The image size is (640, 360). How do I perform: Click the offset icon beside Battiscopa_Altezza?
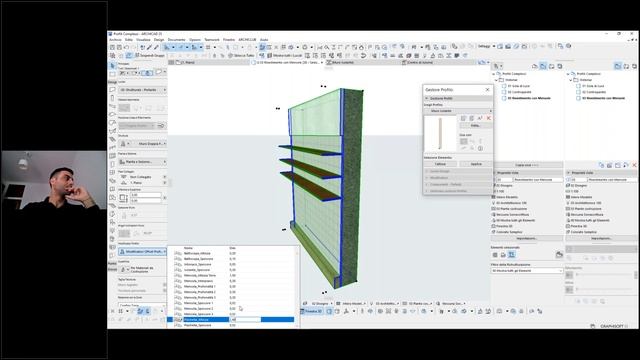(178, 253)
